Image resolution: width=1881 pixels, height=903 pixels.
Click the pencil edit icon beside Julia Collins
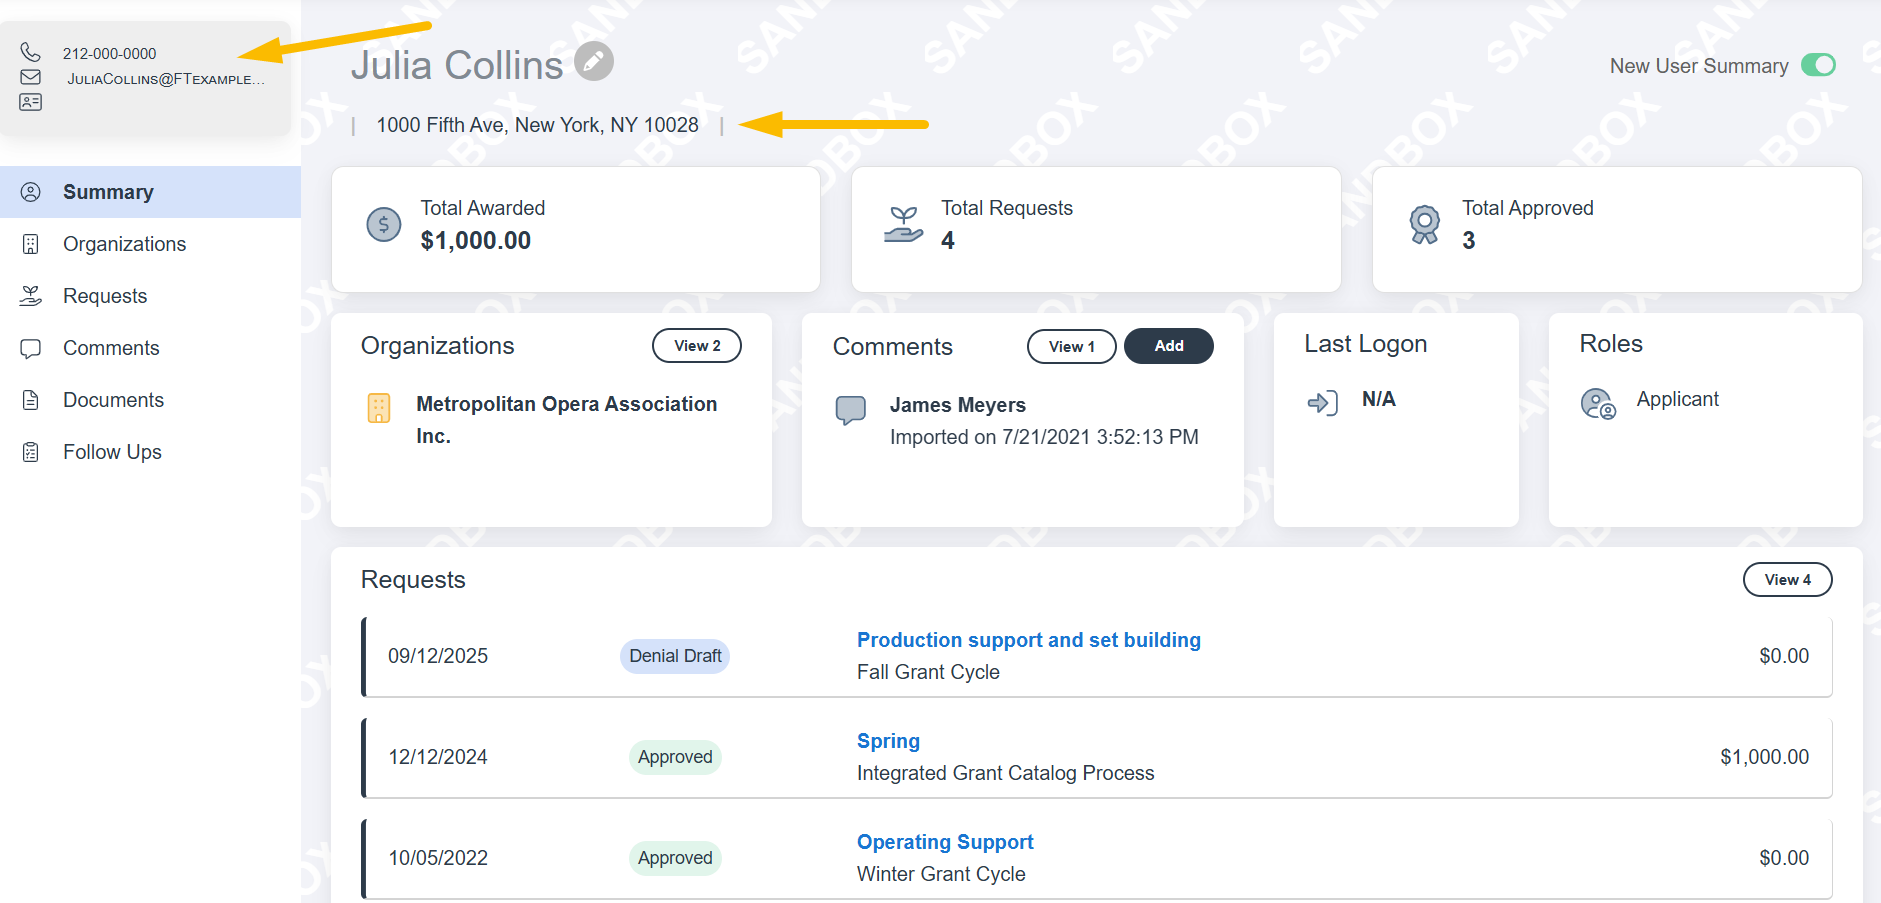point(594,62)
